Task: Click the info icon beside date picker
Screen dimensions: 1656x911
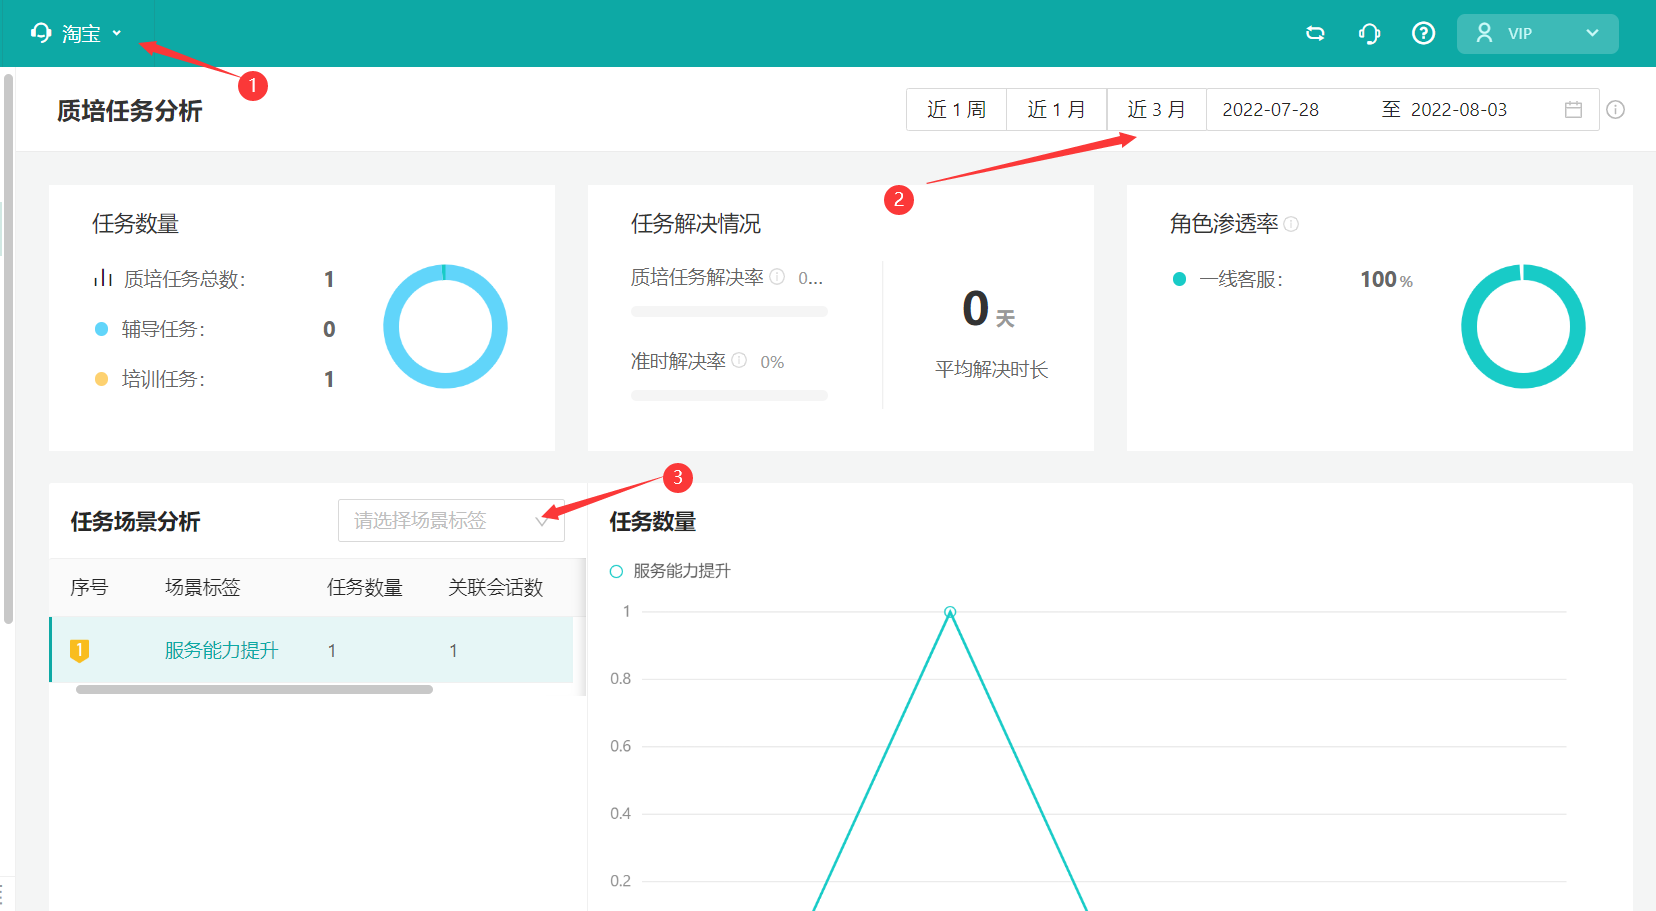Action: [1615, 110]
